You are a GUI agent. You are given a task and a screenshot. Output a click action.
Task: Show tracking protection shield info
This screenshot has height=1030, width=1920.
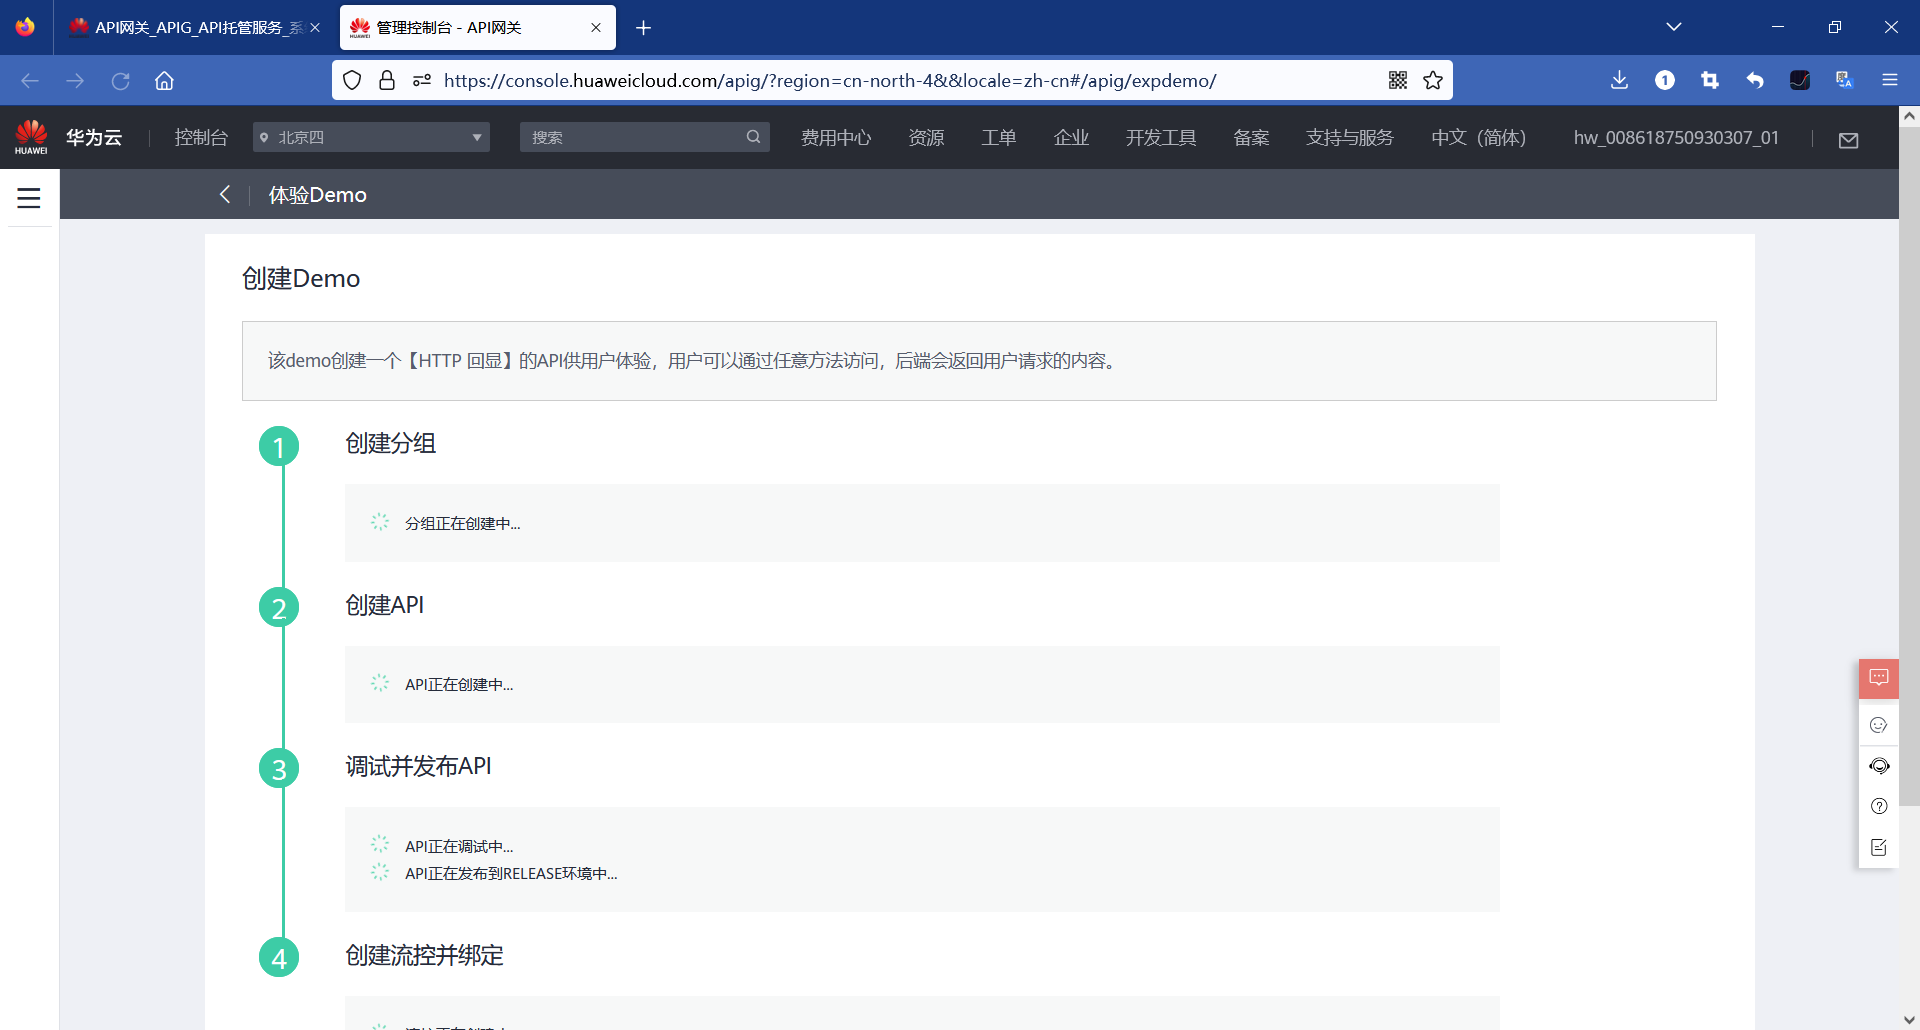352,81
